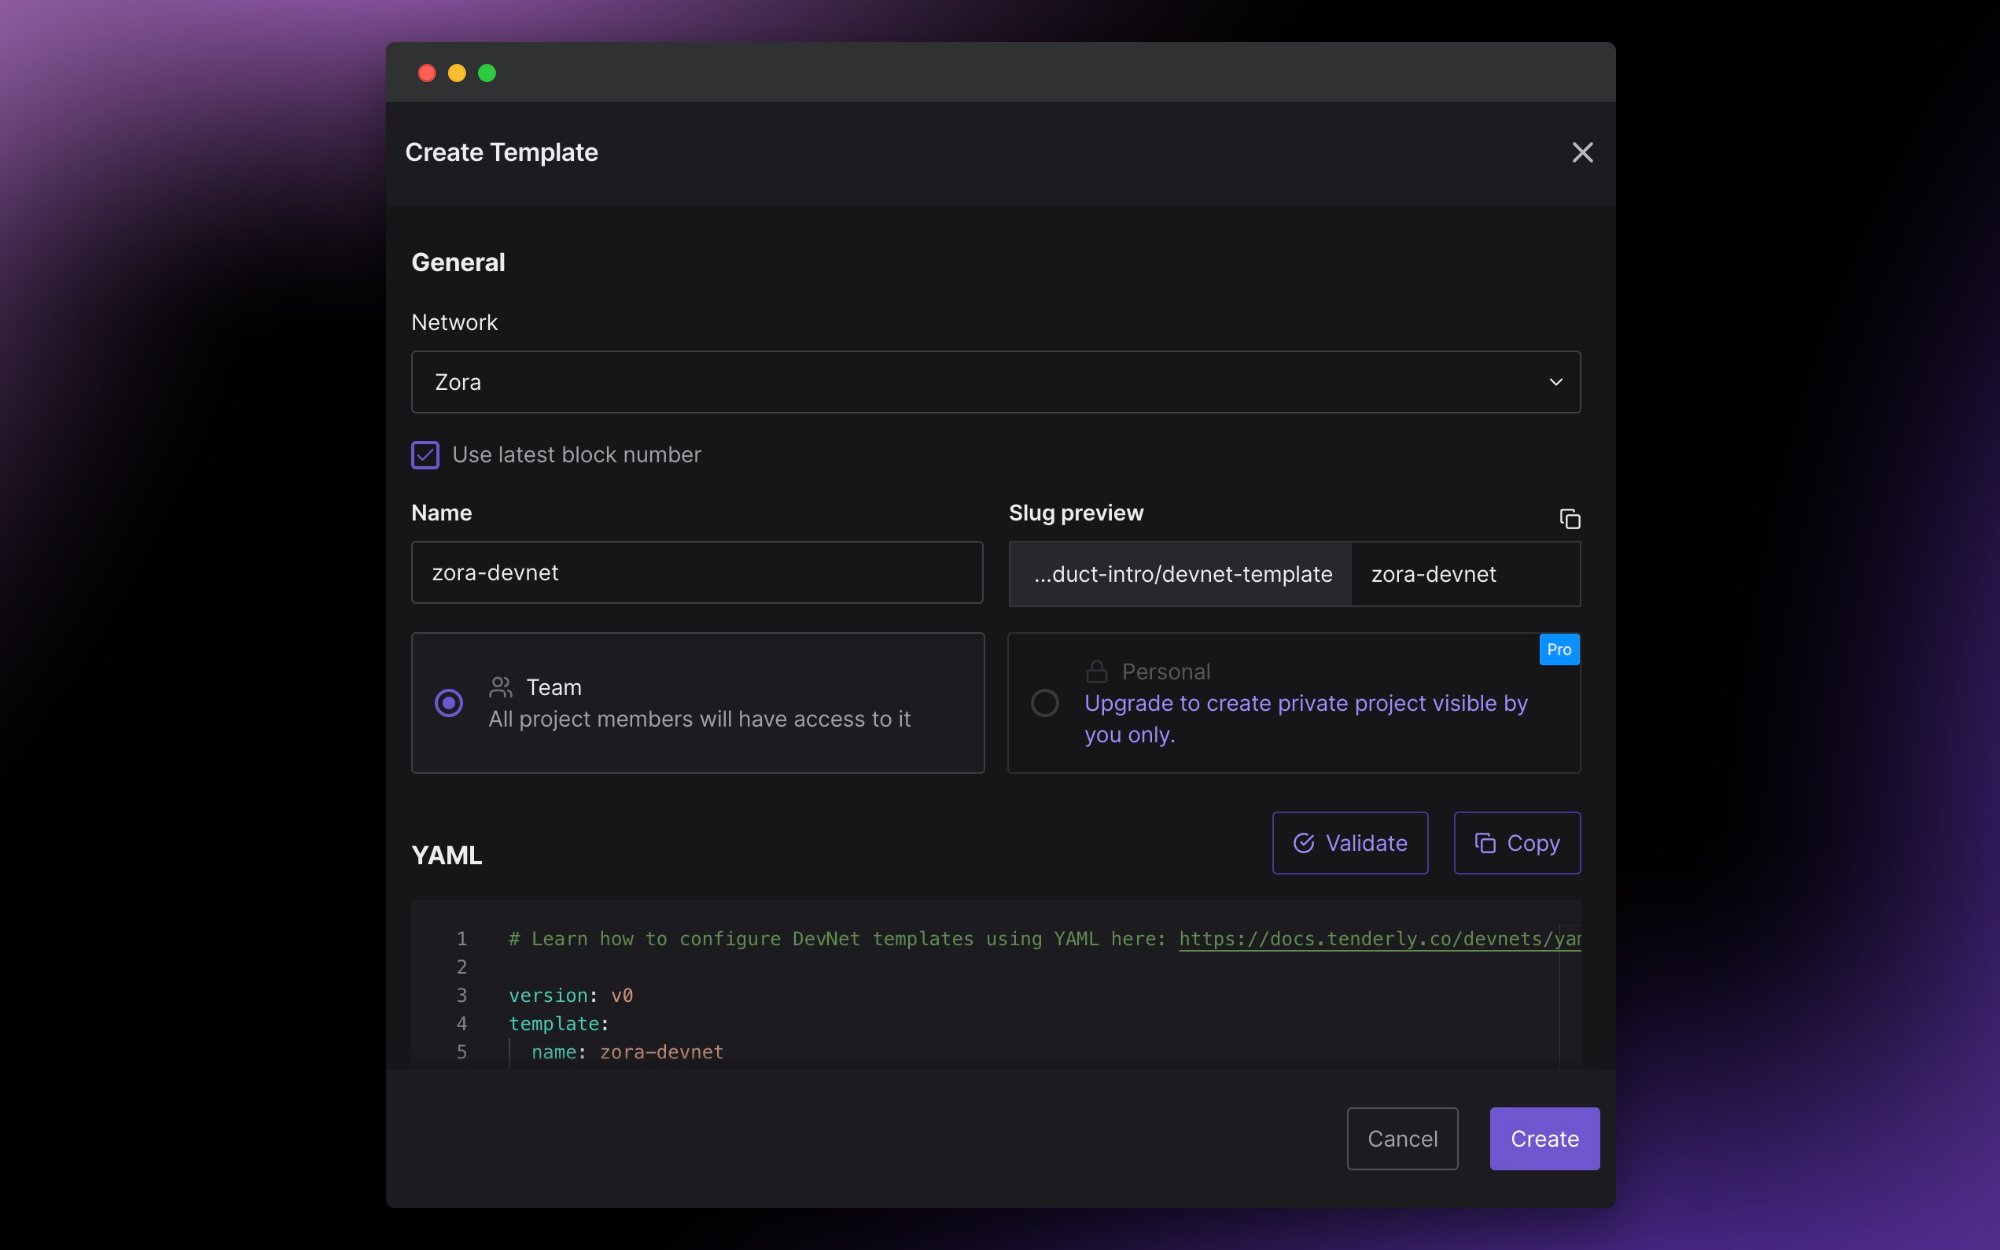Click the lock icon beside Personal

pos(1097,671)
